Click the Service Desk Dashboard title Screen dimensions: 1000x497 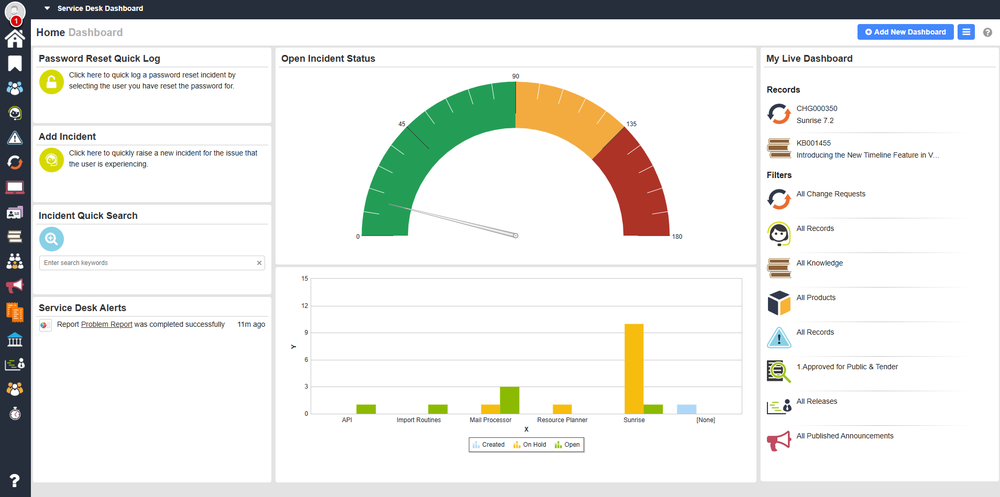pos(100,9)
